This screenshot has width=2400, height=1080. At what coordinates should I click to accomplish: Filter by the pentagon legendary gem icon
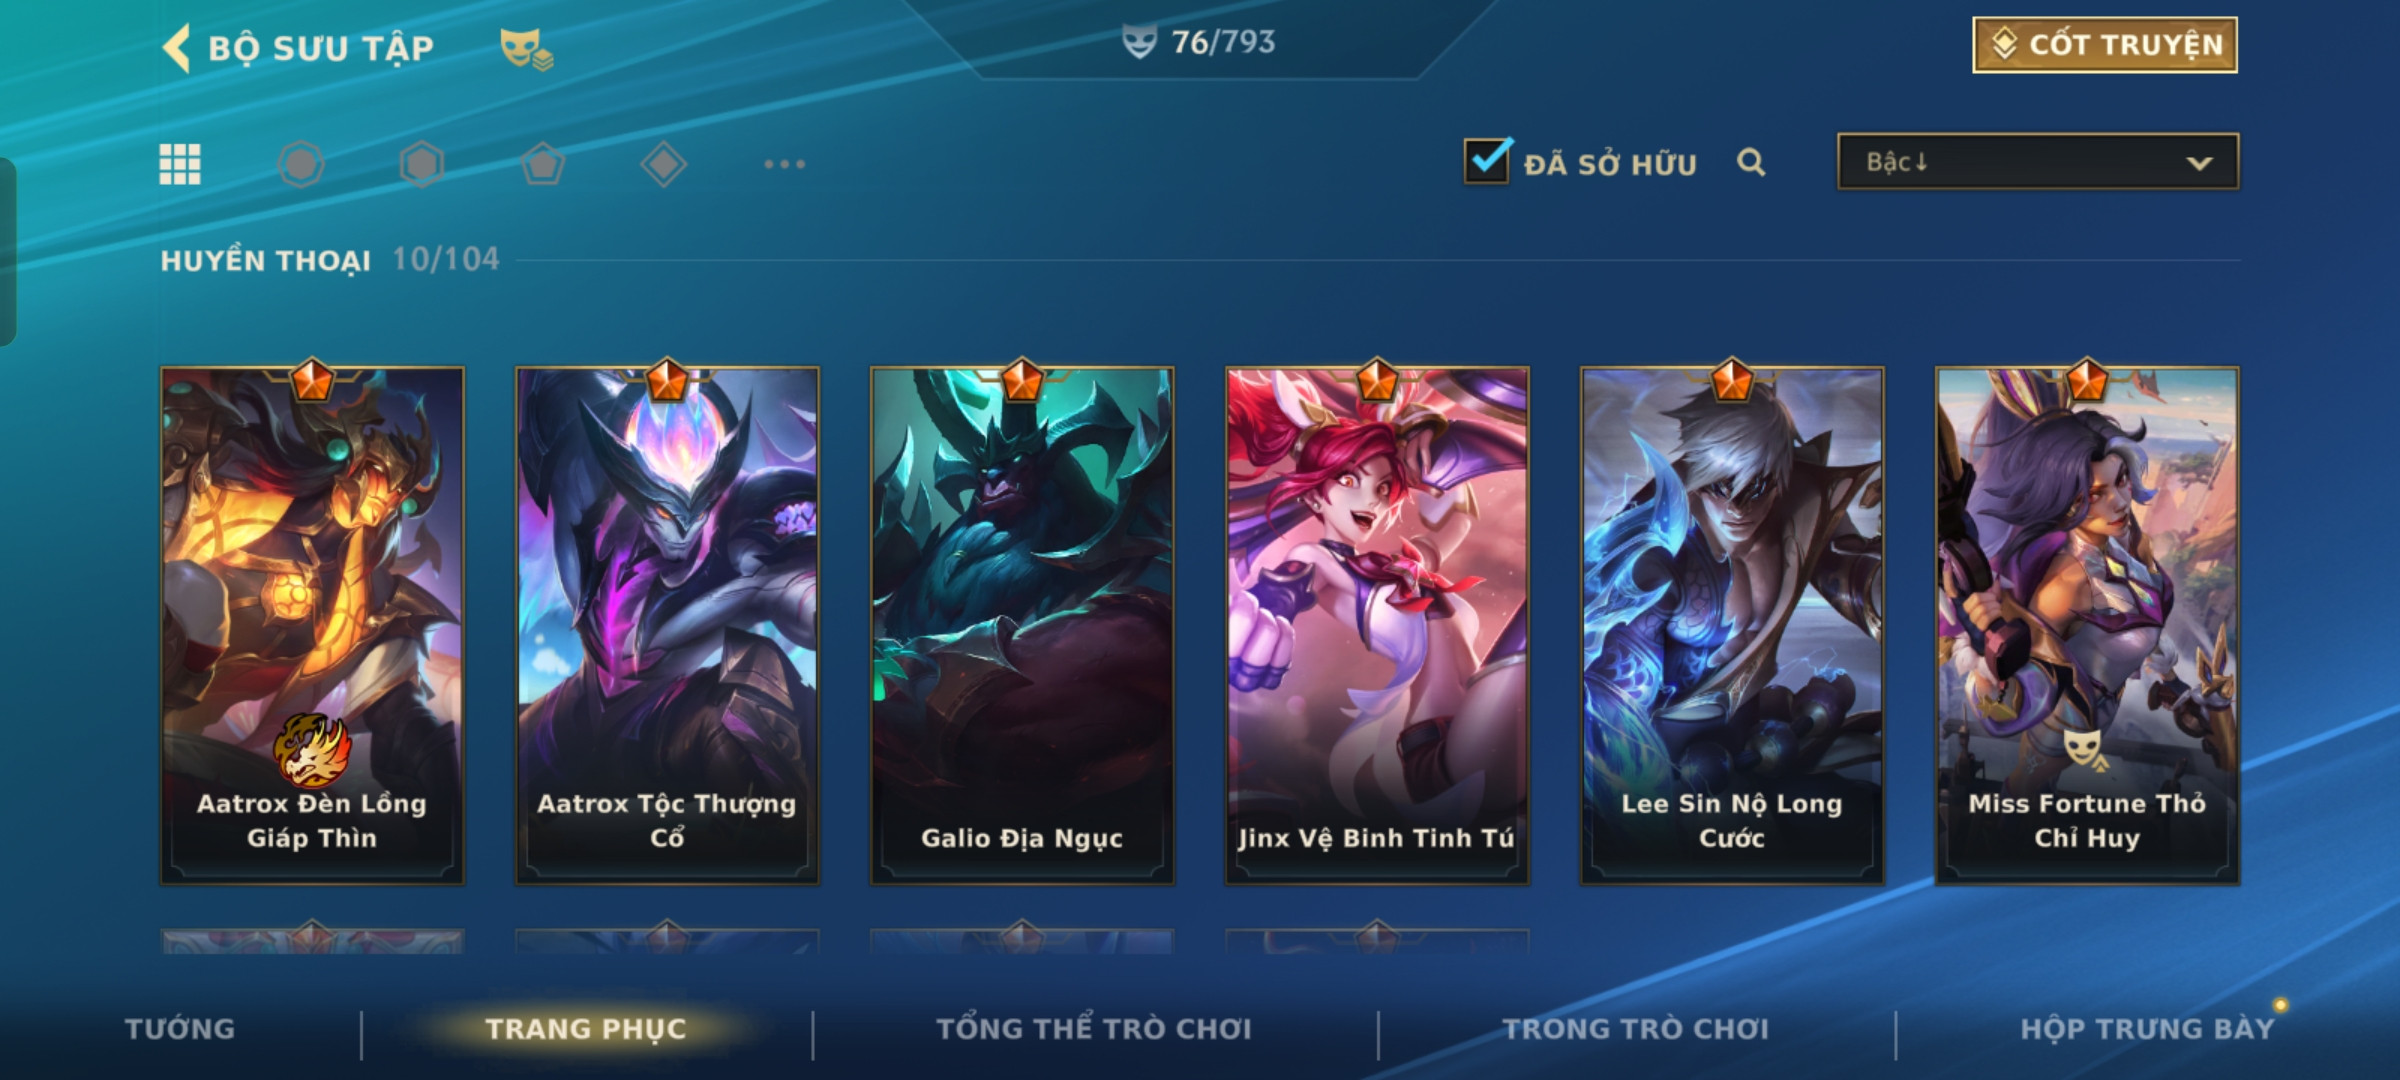pyautogui.click(x=543, y=164)
